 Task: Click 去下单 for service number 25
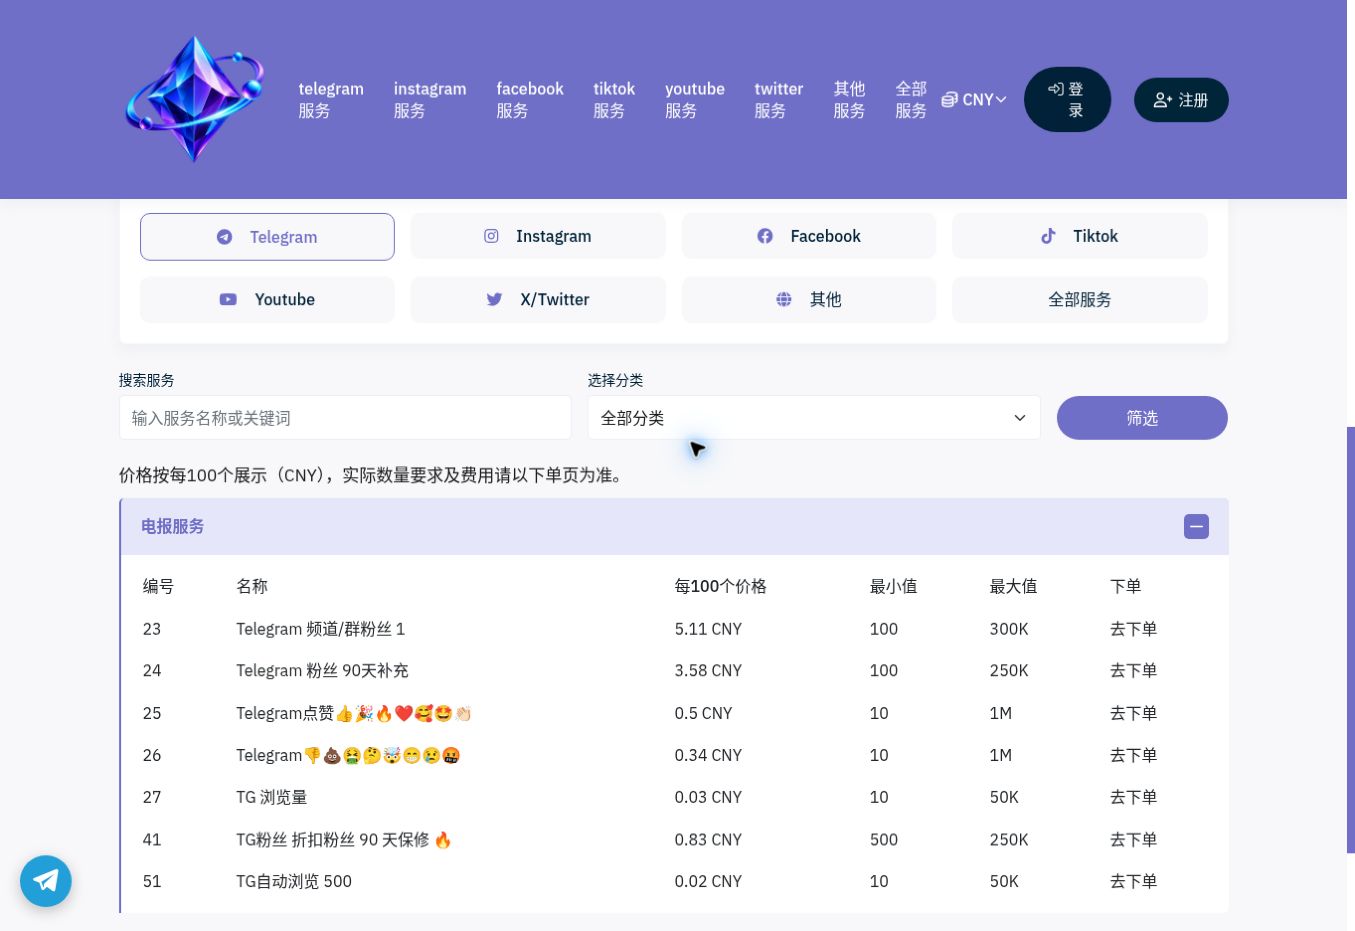pos(1133,713)
